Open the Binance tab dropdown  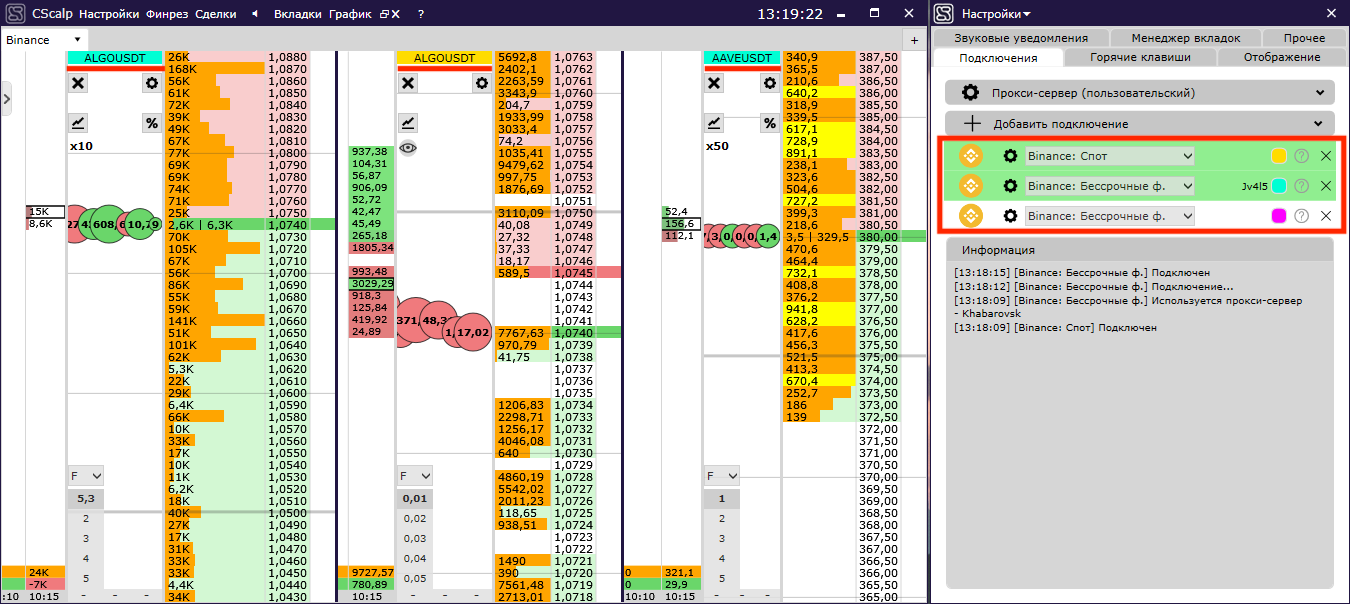(x=76, y=39)
